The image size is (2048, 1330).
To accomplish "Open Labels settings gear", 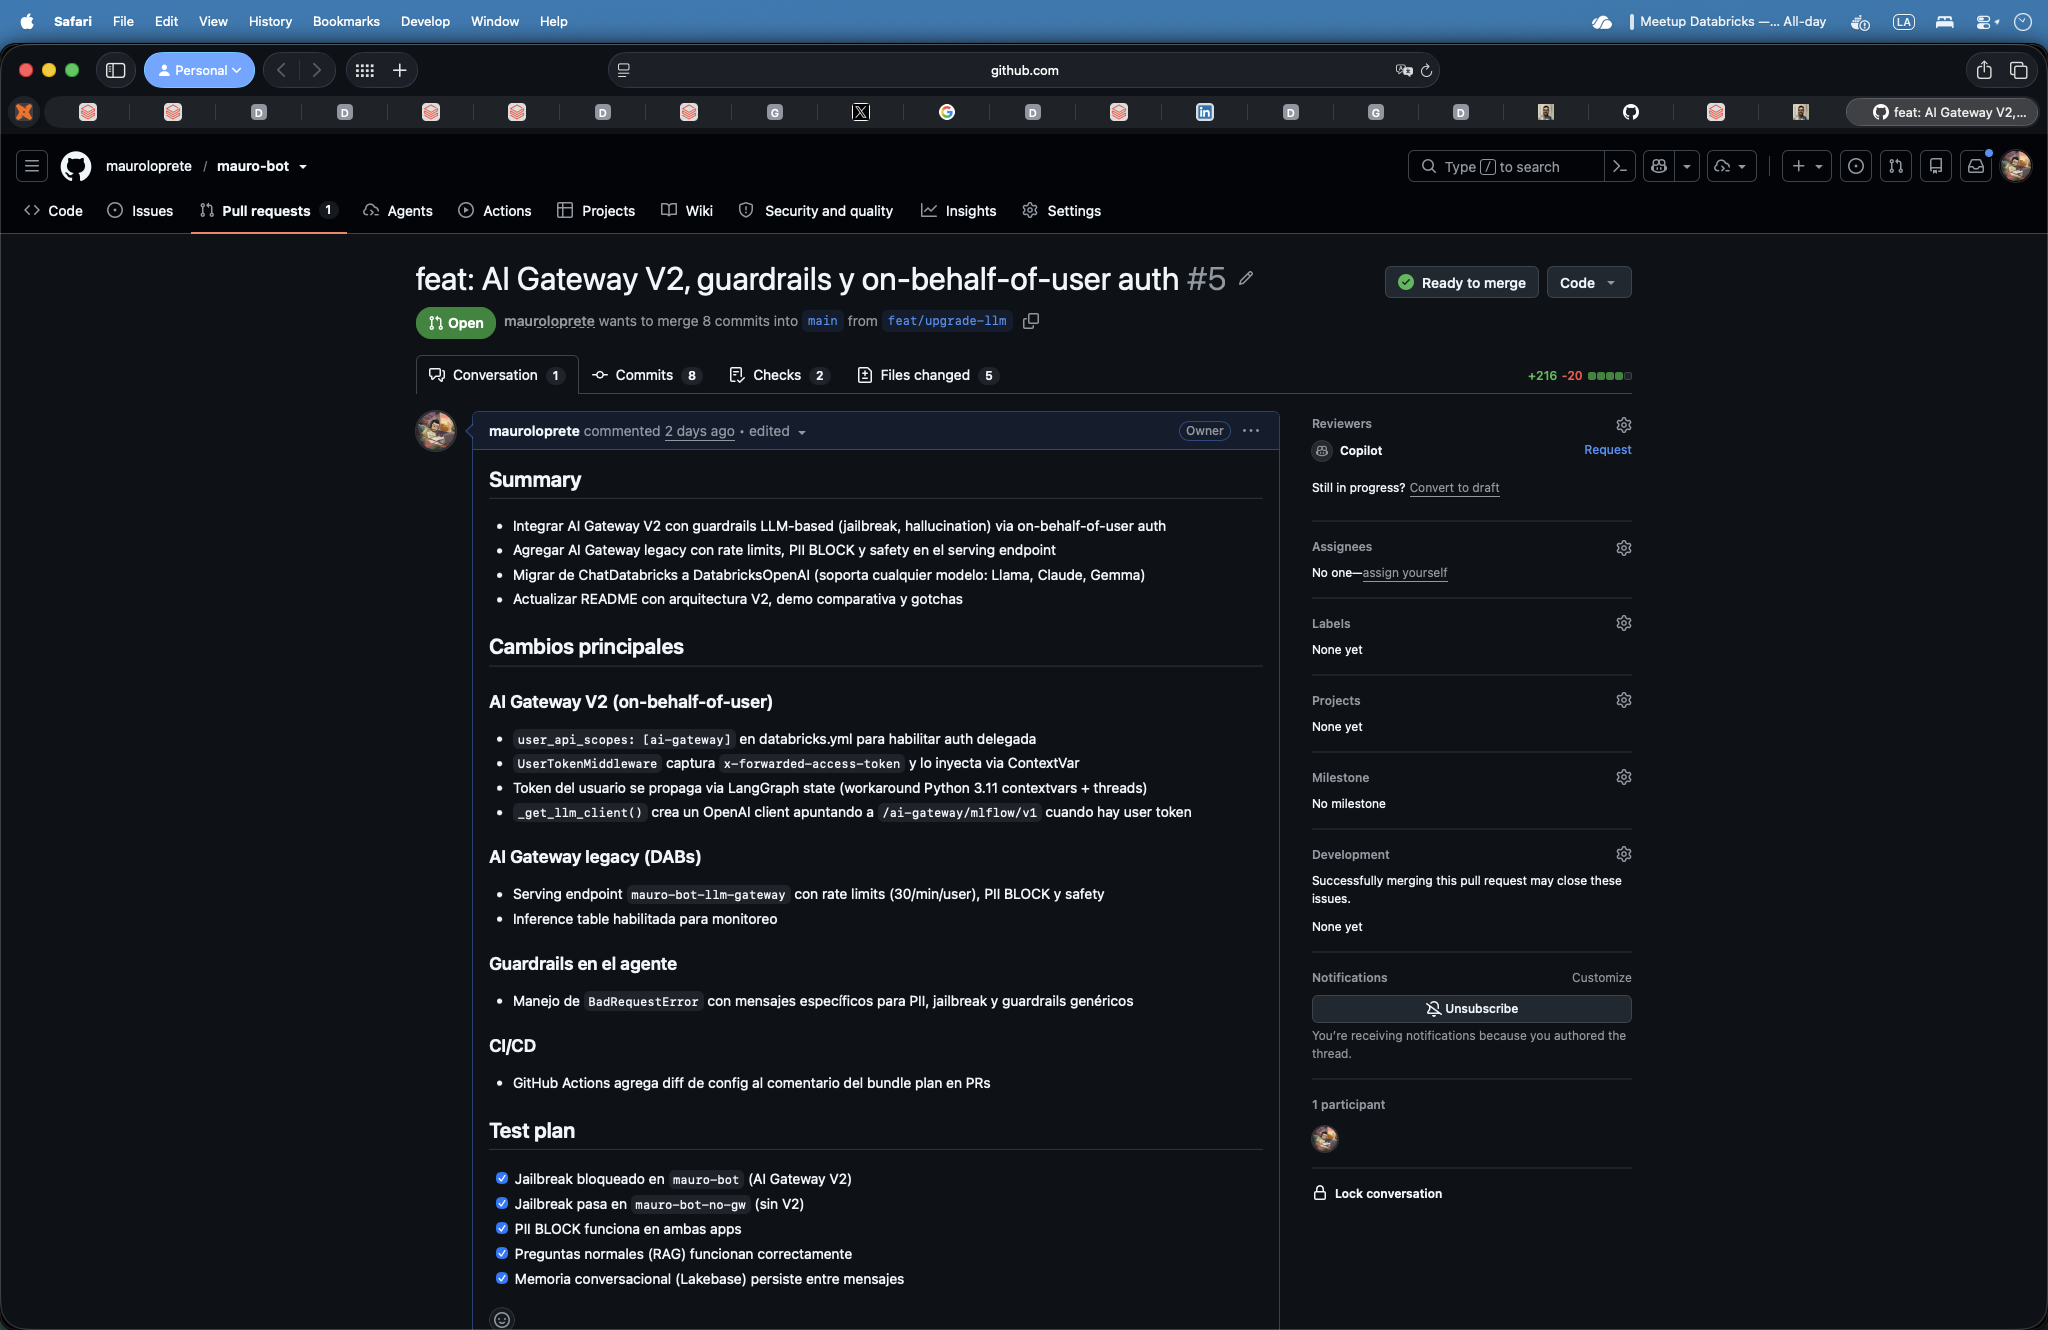I will 1624,623.
